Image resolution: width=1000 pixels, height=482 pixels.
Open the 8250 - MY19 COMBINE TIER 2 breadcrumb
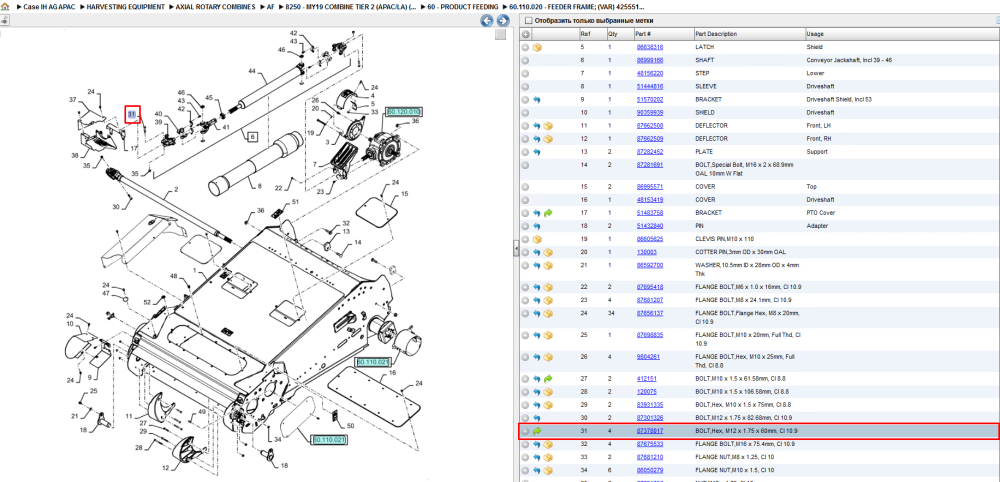351,6
